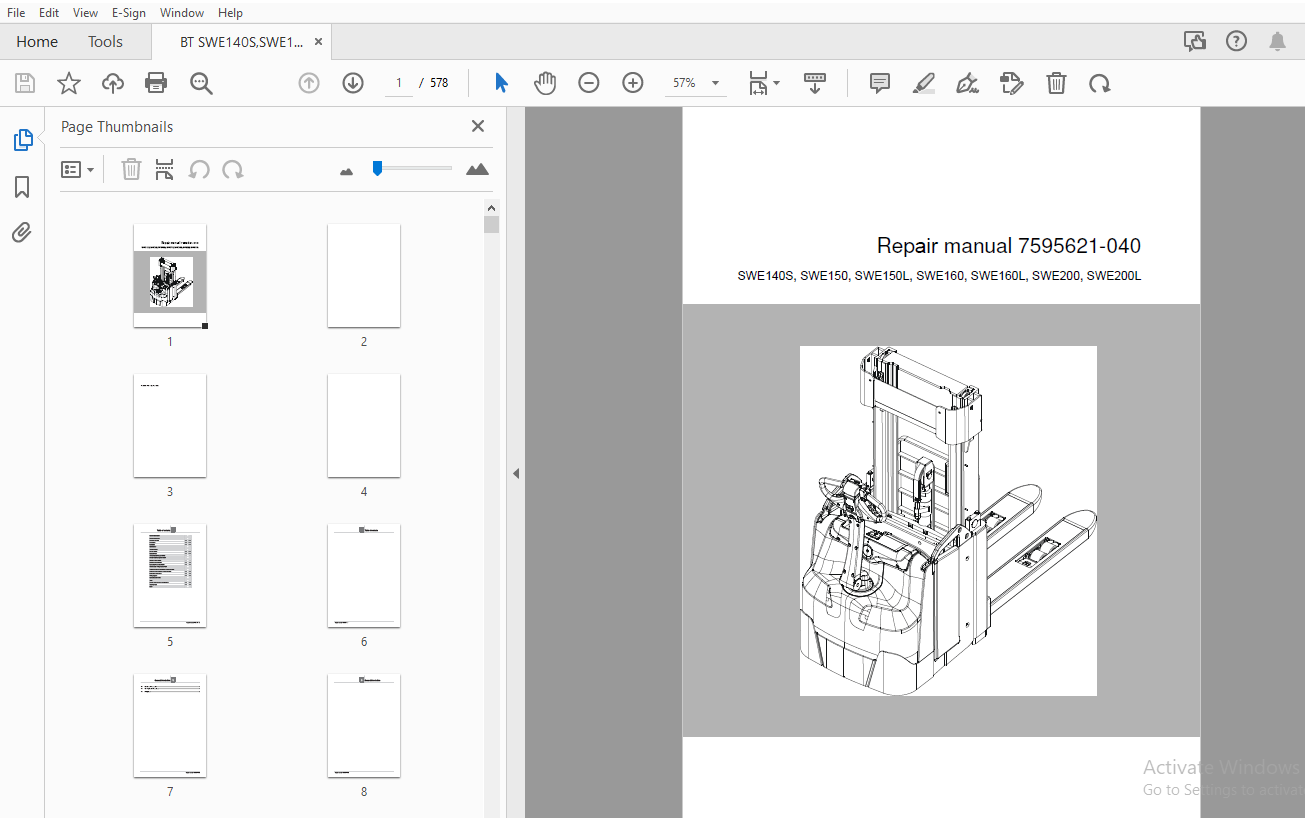Activate the hand pan tool

[x=545, y=83]
